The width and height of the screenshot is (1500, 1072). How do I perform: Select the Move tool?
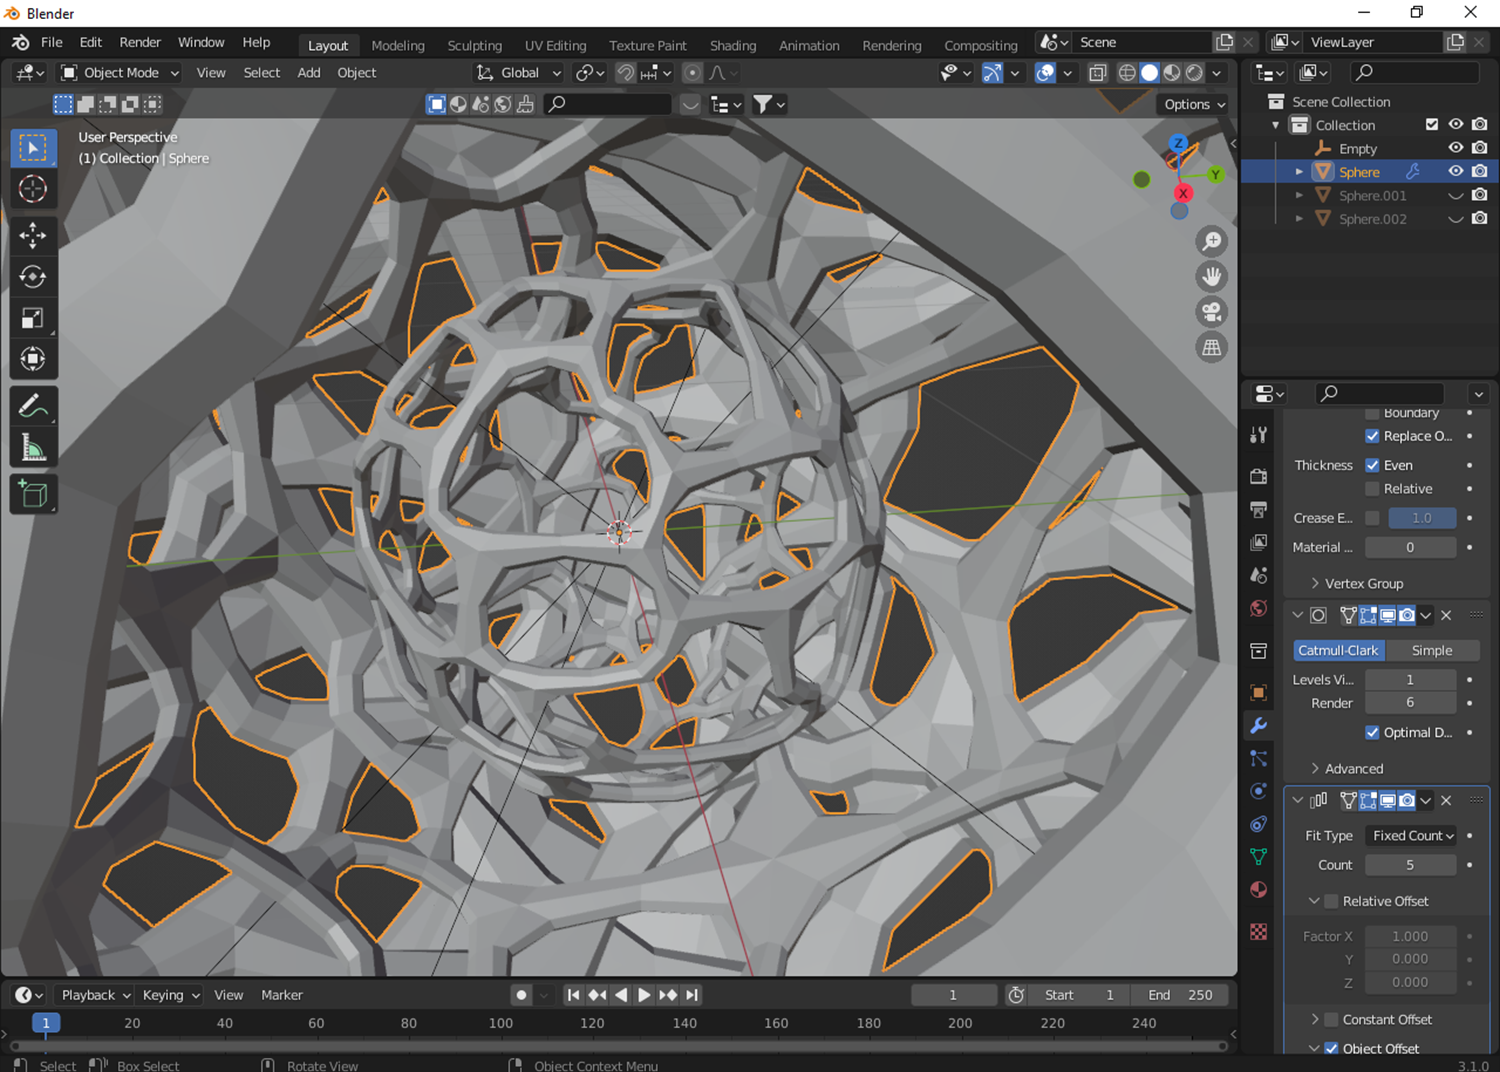point(33,236)
